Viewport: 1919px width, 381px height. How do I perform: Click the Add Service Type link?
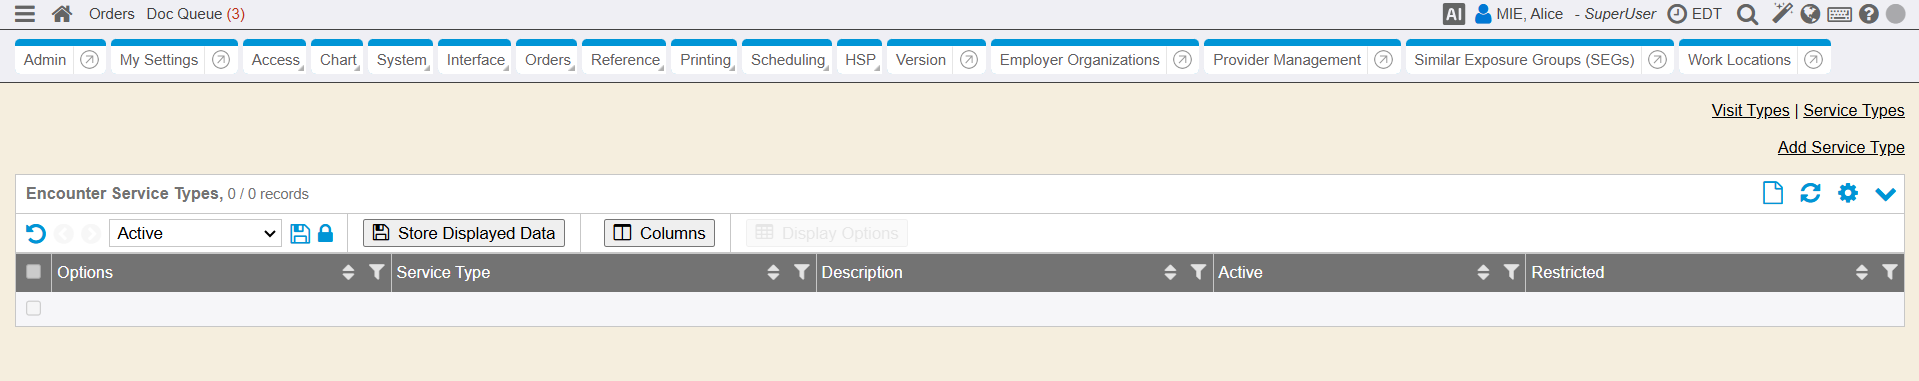click(x=1841, y=147)
